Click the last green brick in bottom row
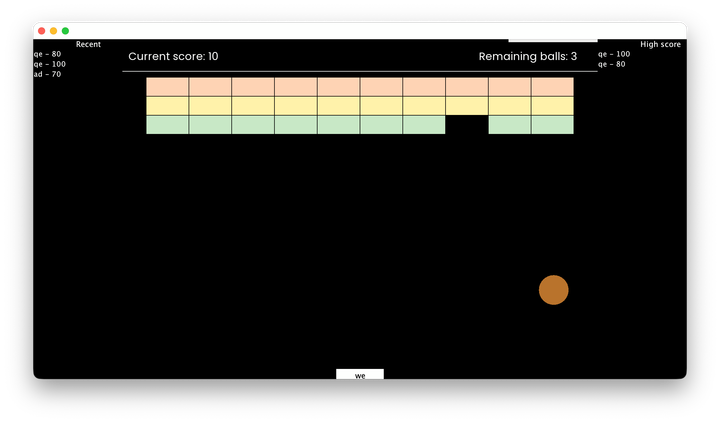The image size is (720, 423). coord(552,125)
